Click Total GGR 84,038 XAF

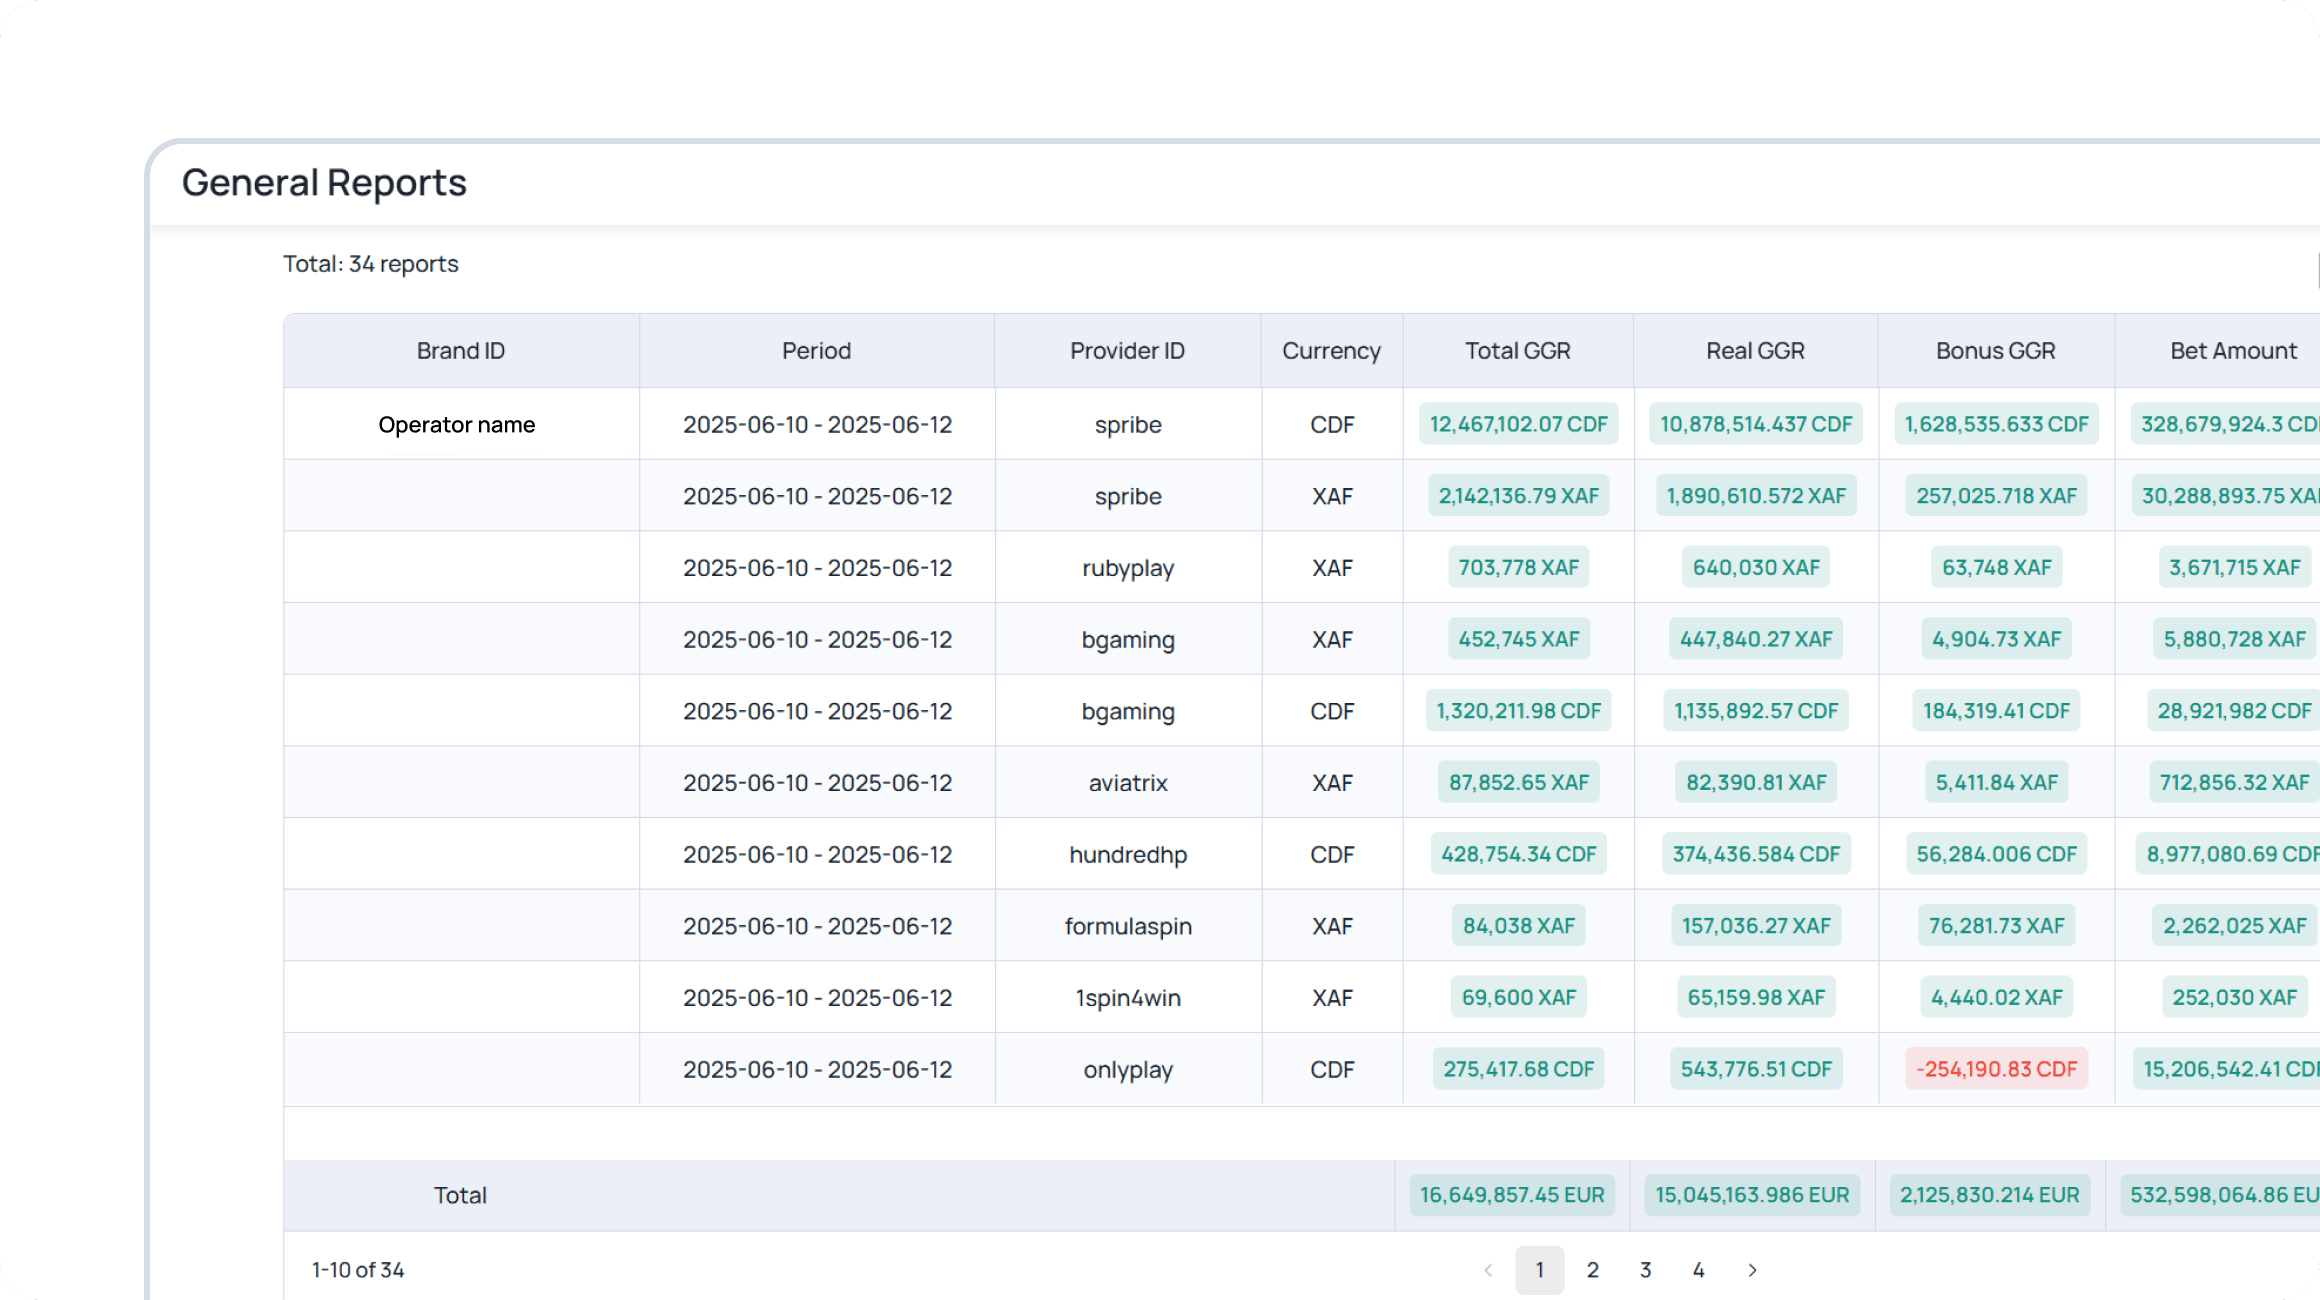point(1519,926)
